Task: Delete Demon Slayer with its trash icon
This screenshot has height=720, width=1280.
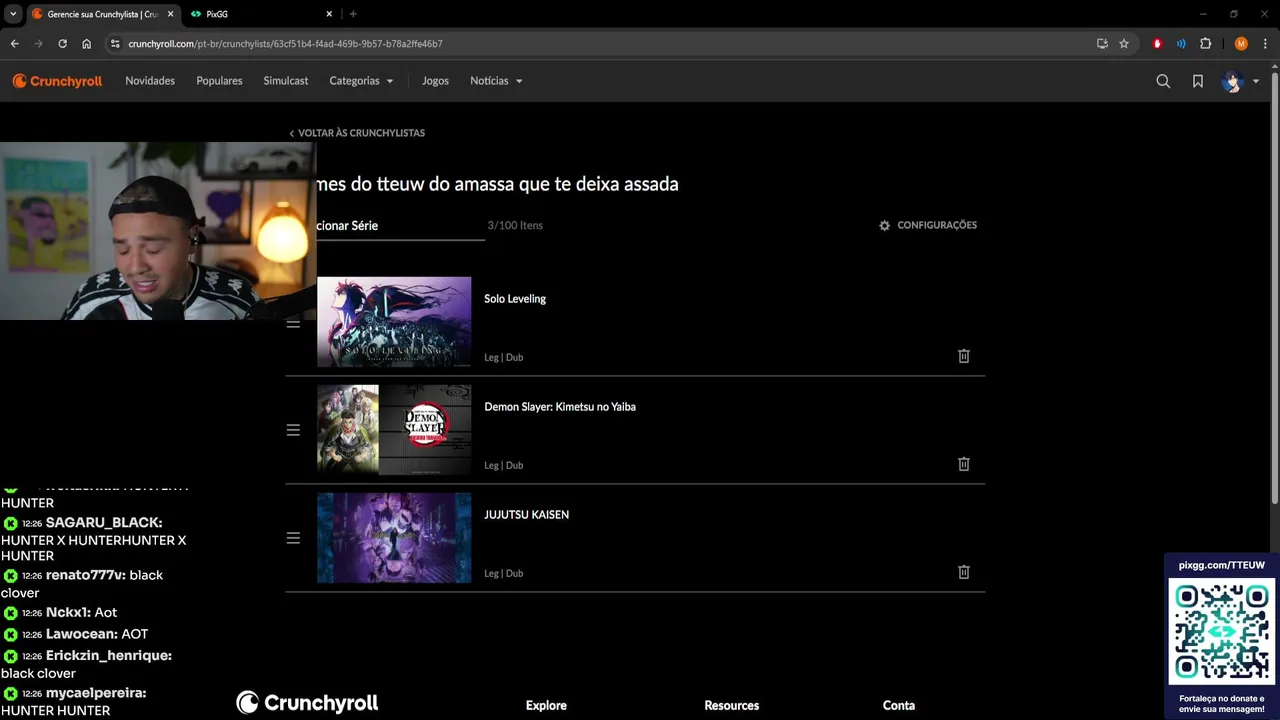Action: pyautogui.click(x=964, y=464)
